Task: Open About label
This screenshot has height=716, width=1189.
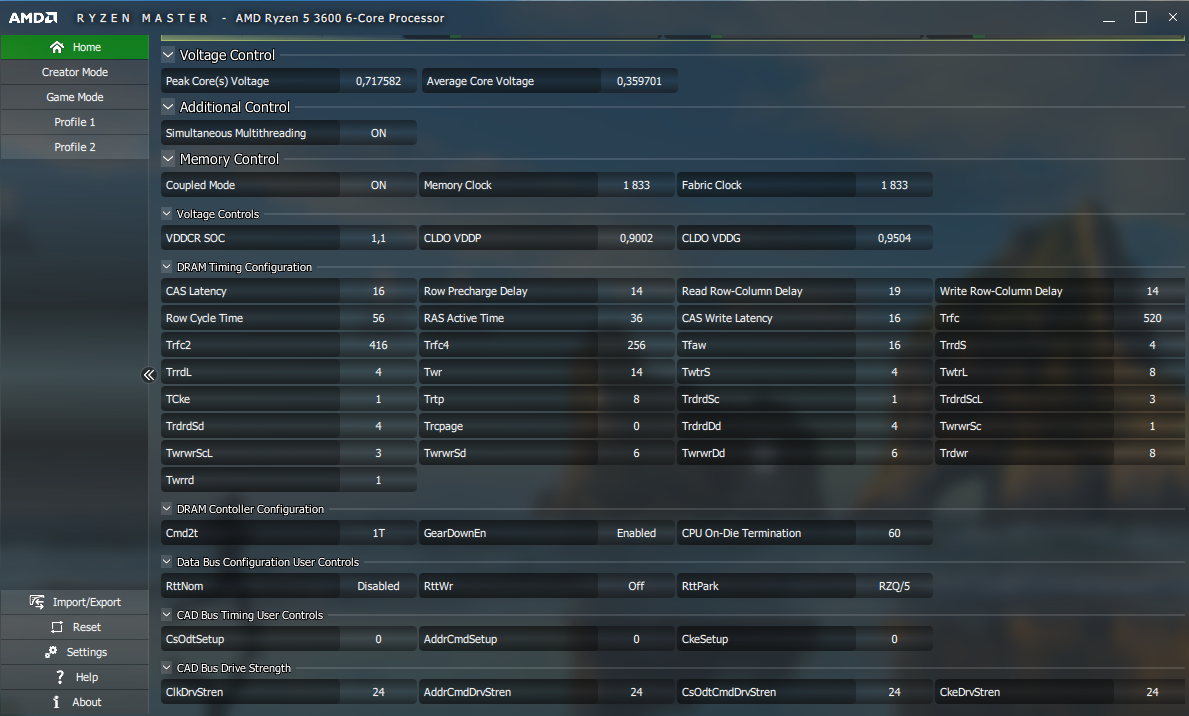Action: [x=86, y=702]
